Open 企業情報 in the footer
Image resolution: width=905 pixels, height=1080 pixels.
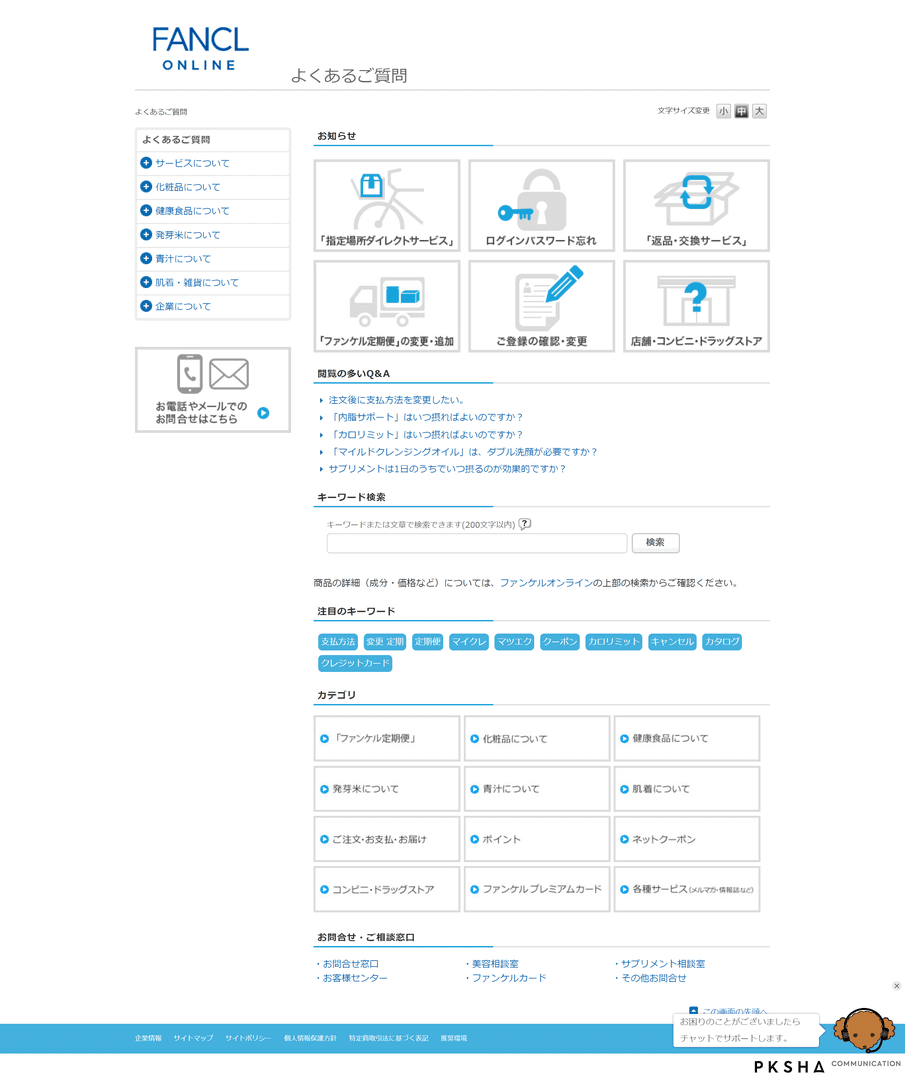pyautogui.click(x=148, y=1038)
